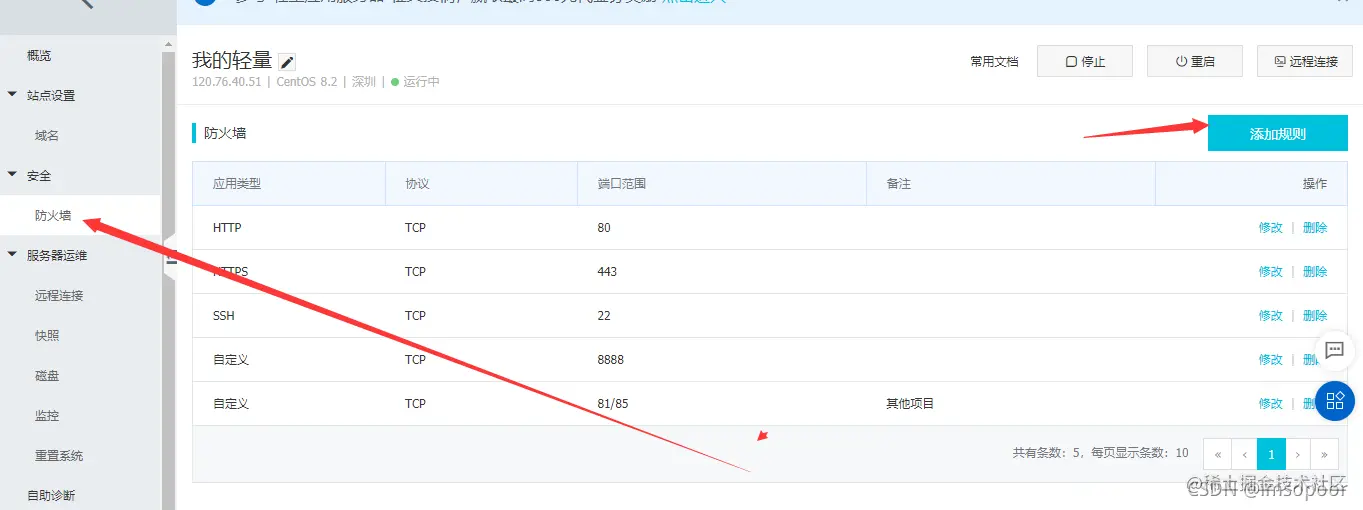Click the port 8888 cell
Viewport: 1363px width, 510px height.
(611, 359)
